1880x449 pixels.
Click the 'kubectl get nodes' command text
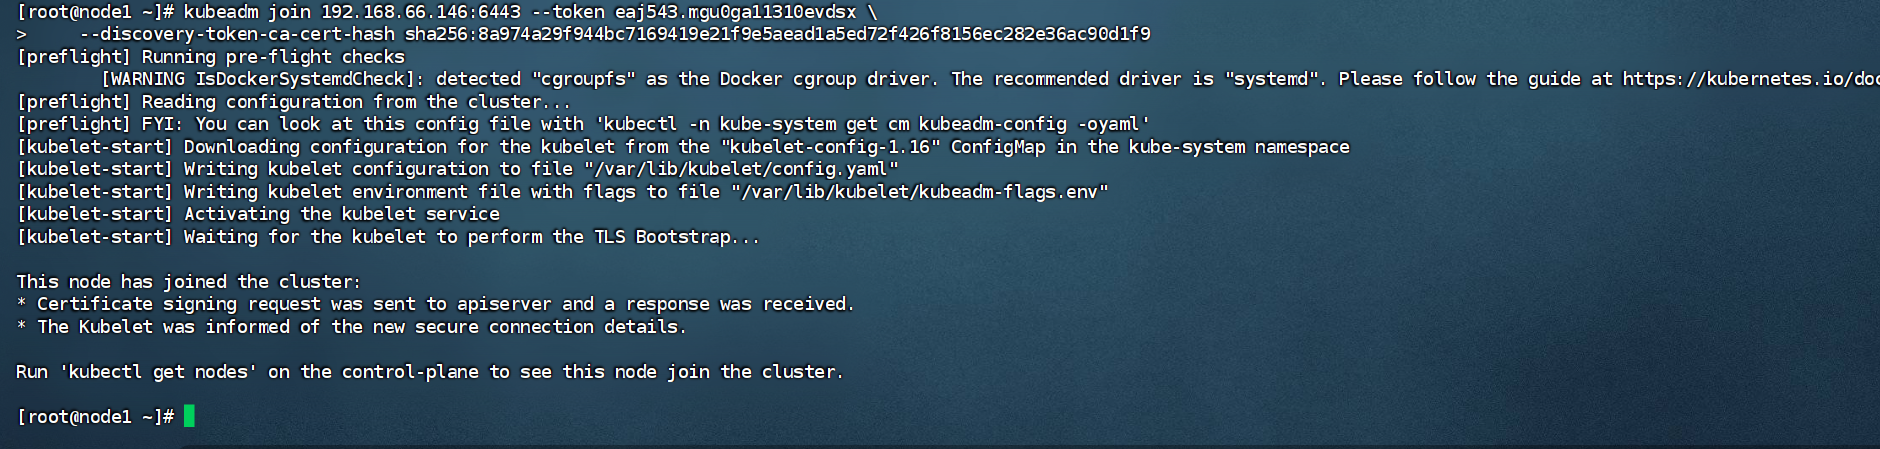pos(158,372)
